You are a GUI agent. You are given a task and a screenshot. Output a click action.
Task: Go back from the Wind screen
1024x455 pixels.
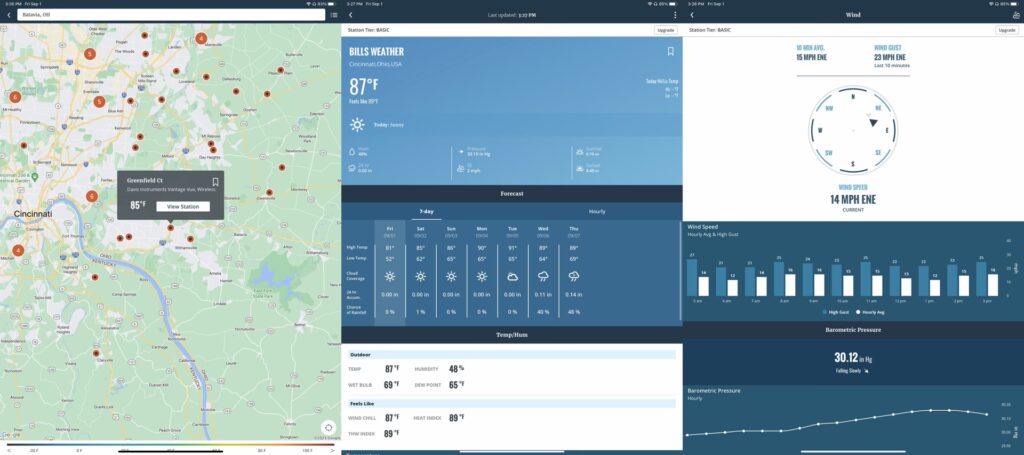[692, 15]
